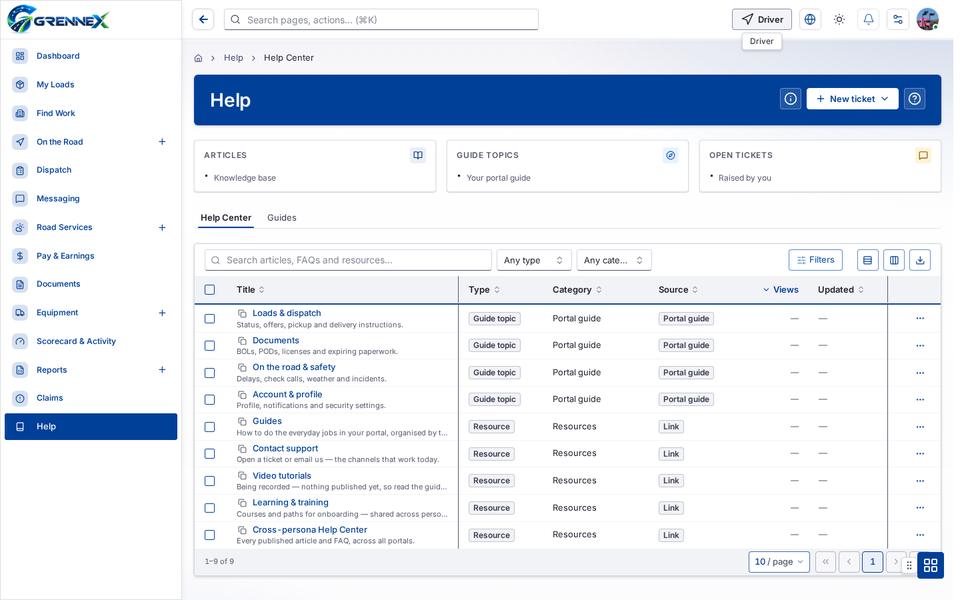Viewport: 960px width, 600px height.
Task: Click the Open Tickets chat icon
Action: pyautogui.click(x=923, y=156)
